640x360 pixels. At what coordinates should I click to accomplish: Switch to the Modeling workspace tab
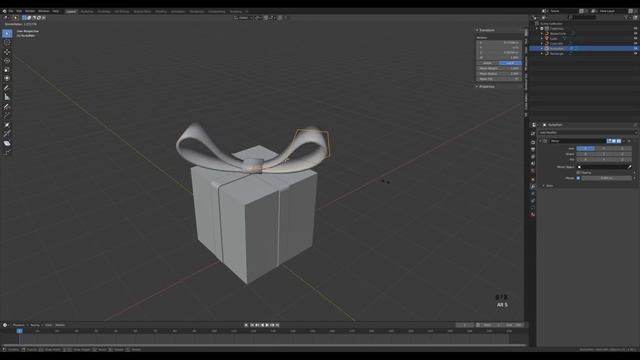[x=87, y=11]
